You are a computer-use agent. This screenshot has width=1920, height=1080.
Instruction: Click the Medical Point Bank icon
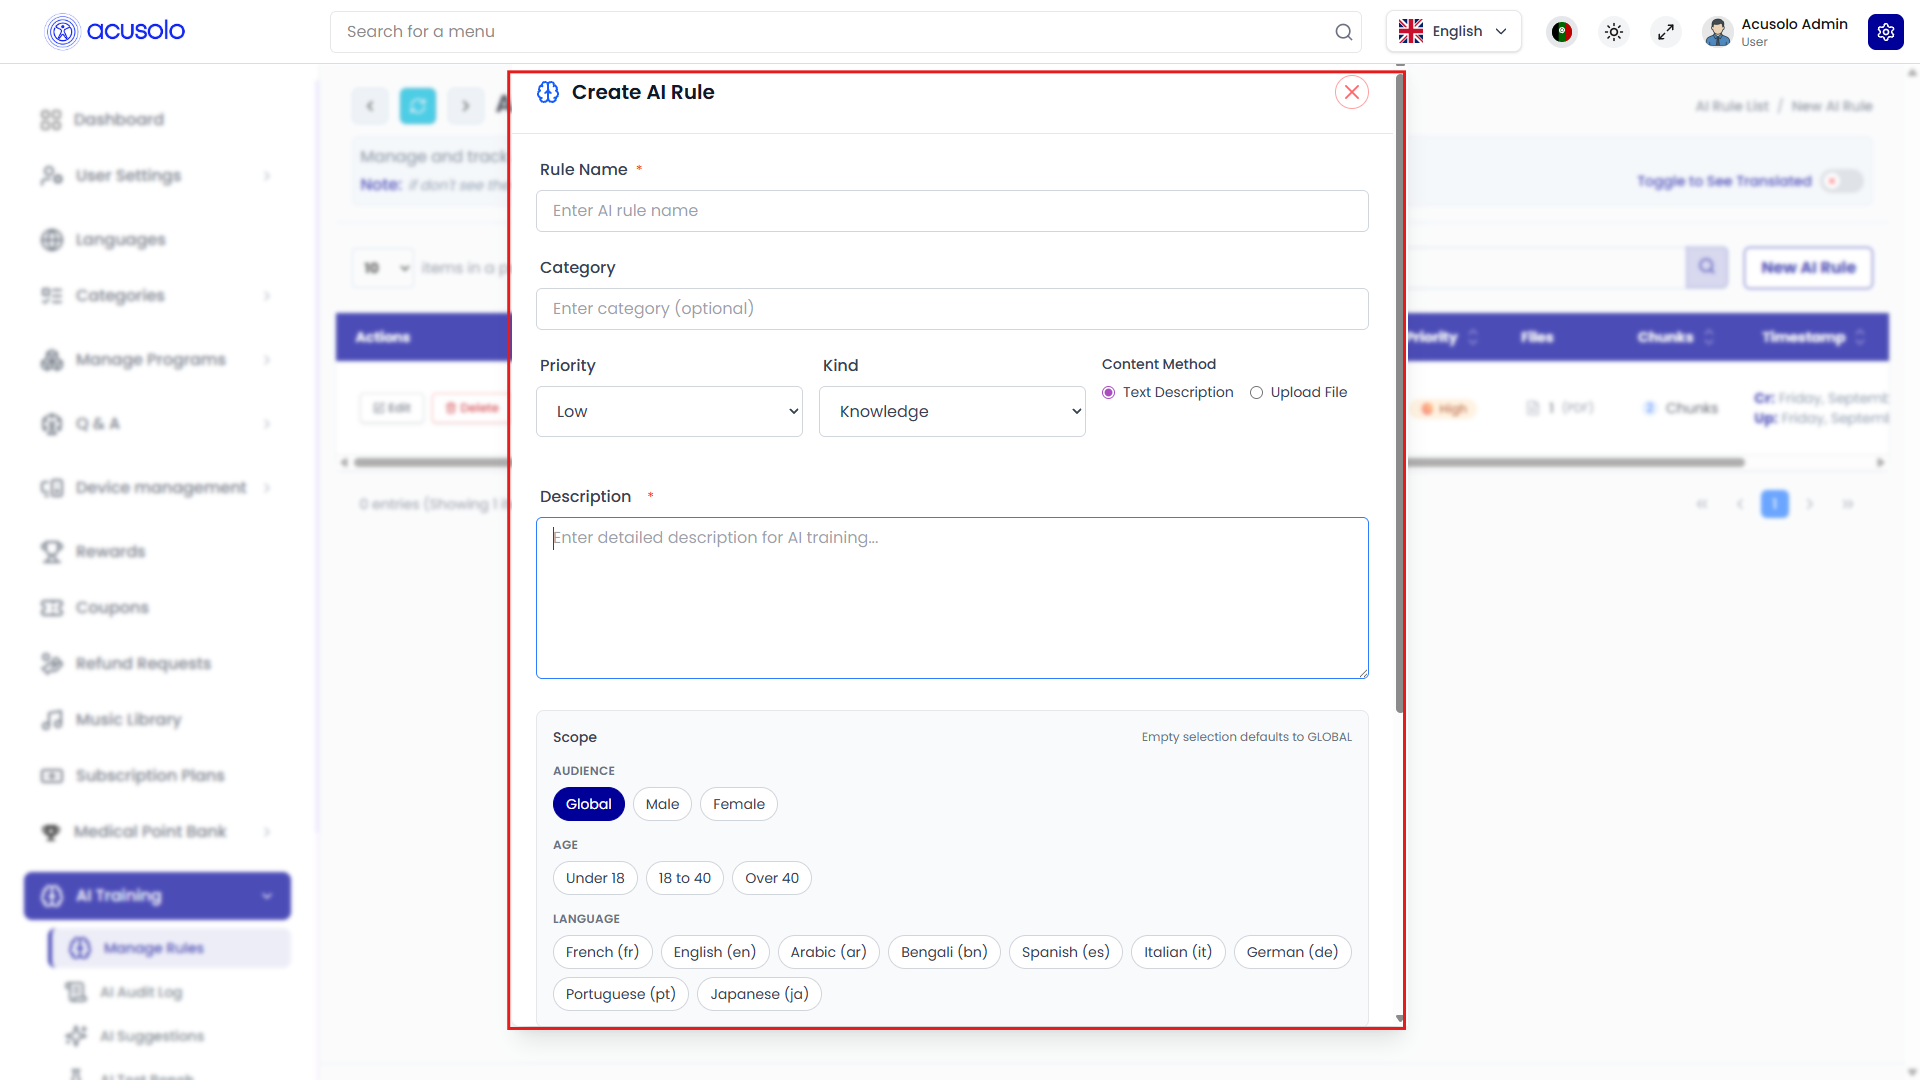coord(51,831)
